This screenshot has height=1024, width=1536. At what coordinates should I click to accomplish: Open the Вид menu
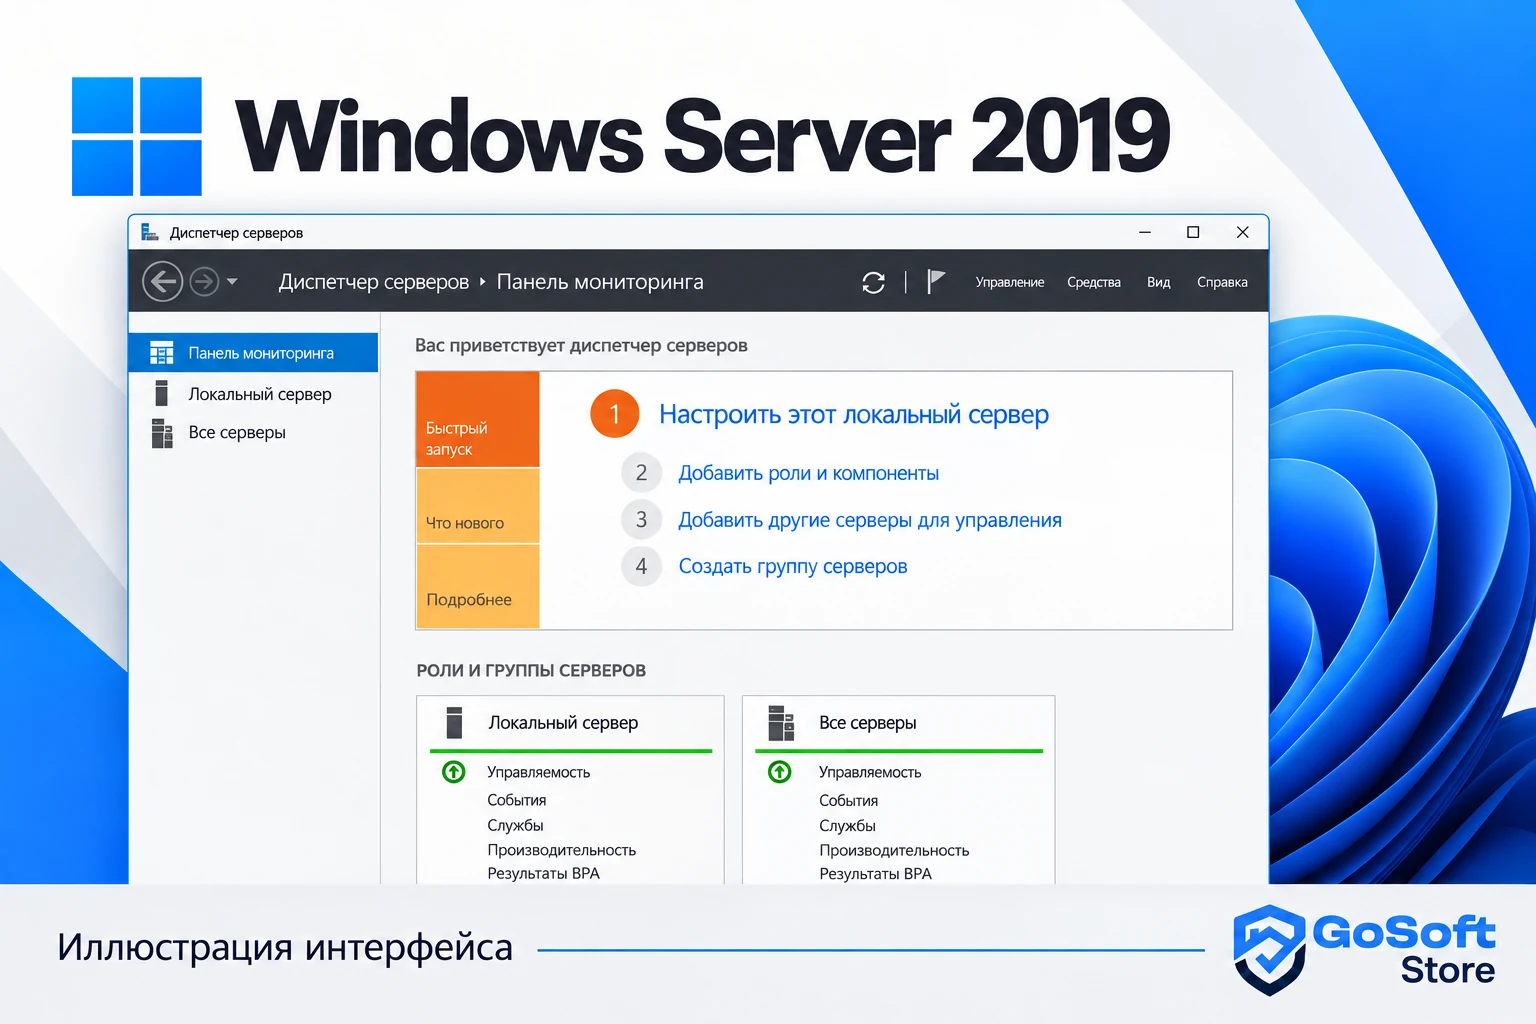(x=1159, y=283)
